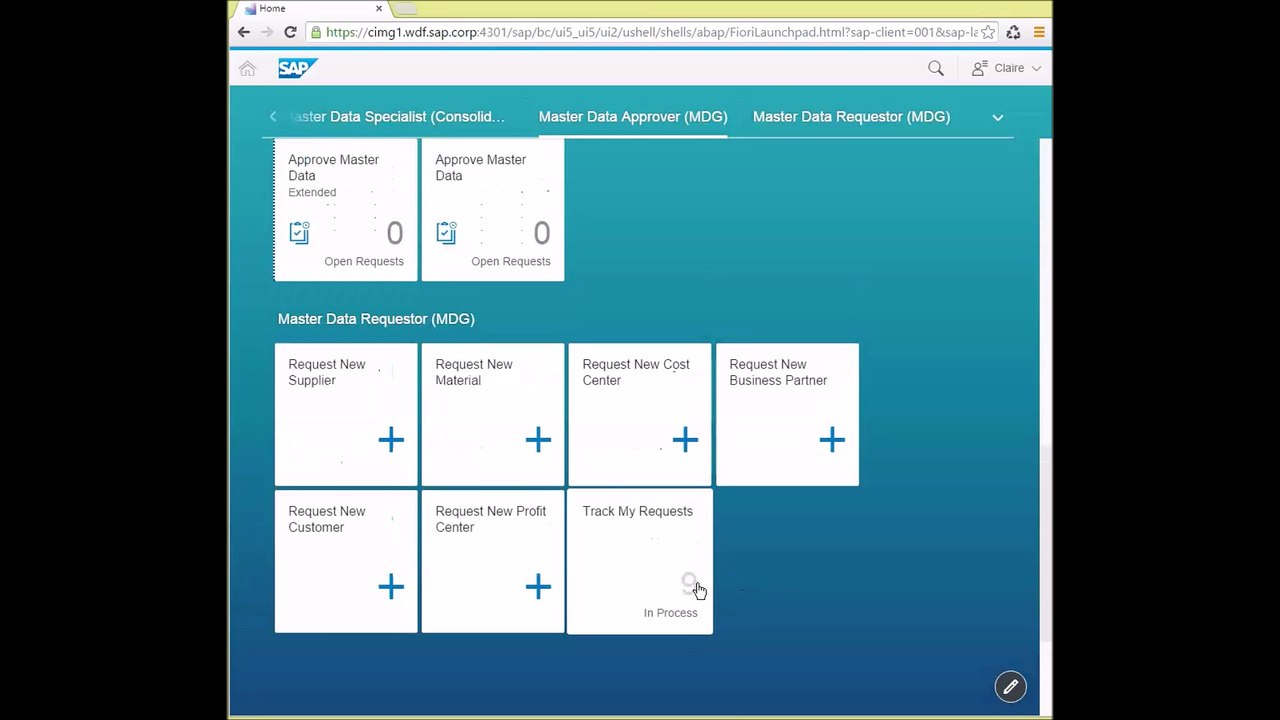Open Request New Cost Center tile
The image size is (1280, 720).
[x=640, y=415]
